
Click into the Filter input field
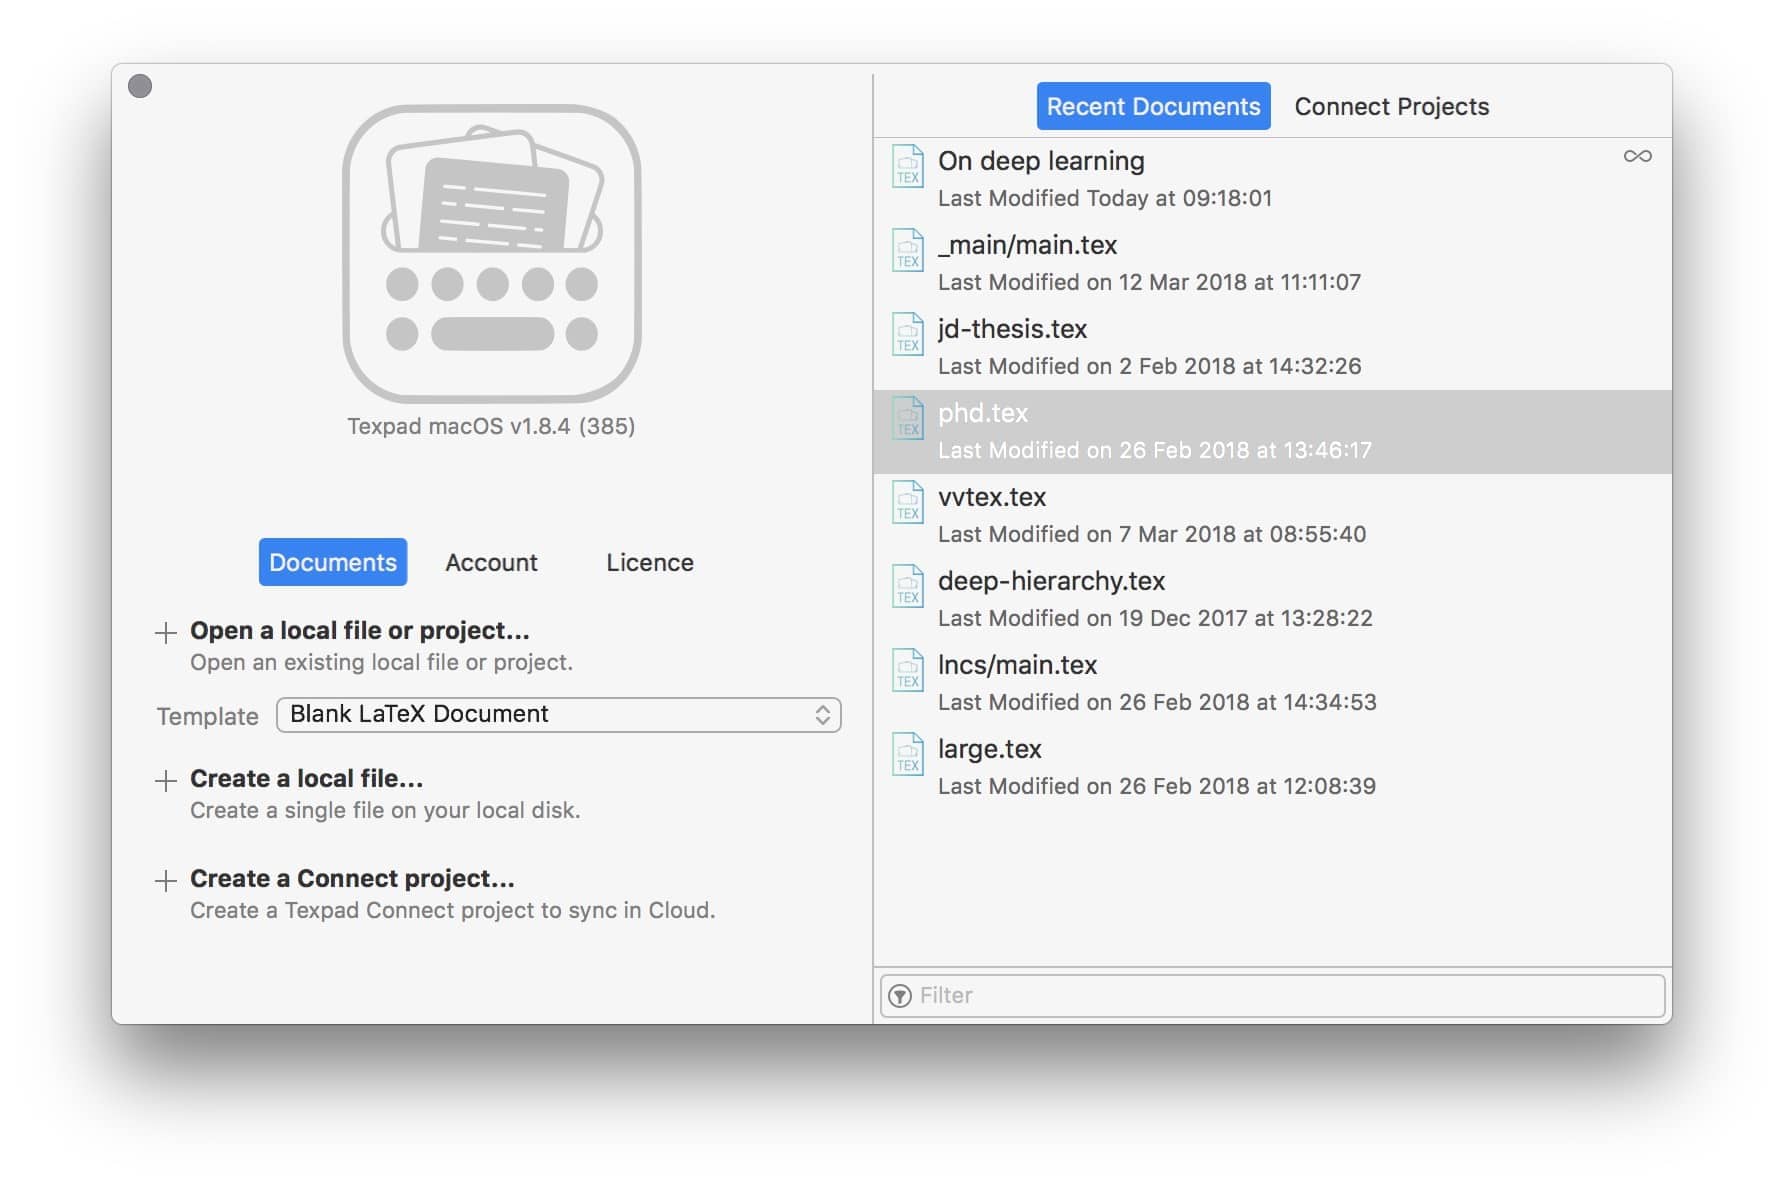tap(1272, 996)
